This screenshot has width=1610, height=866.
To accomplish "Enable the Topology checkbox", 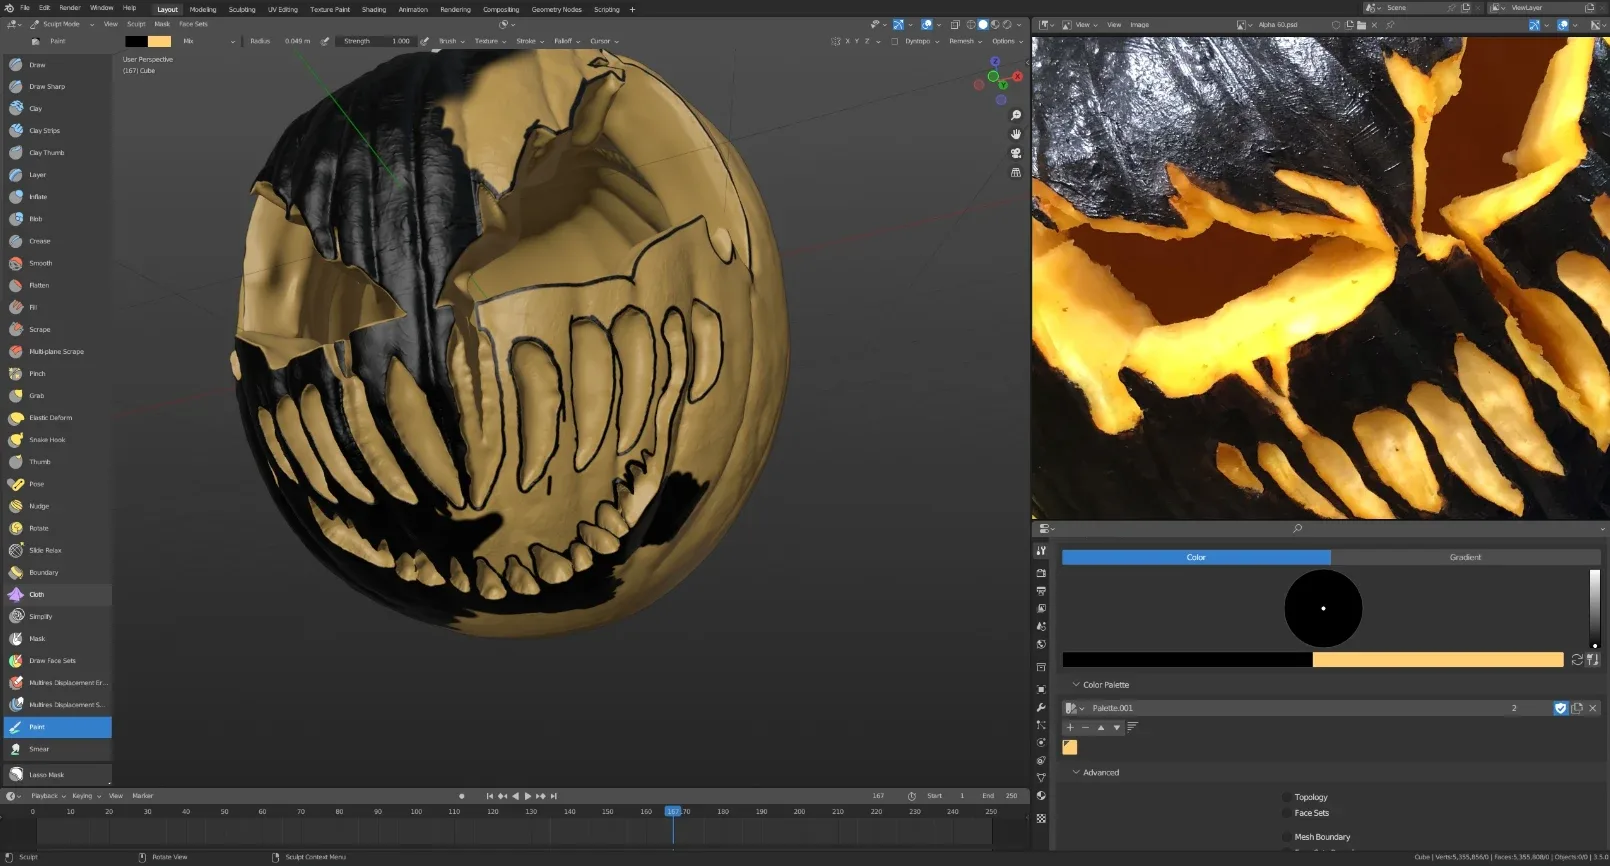I will (1286, 797).
